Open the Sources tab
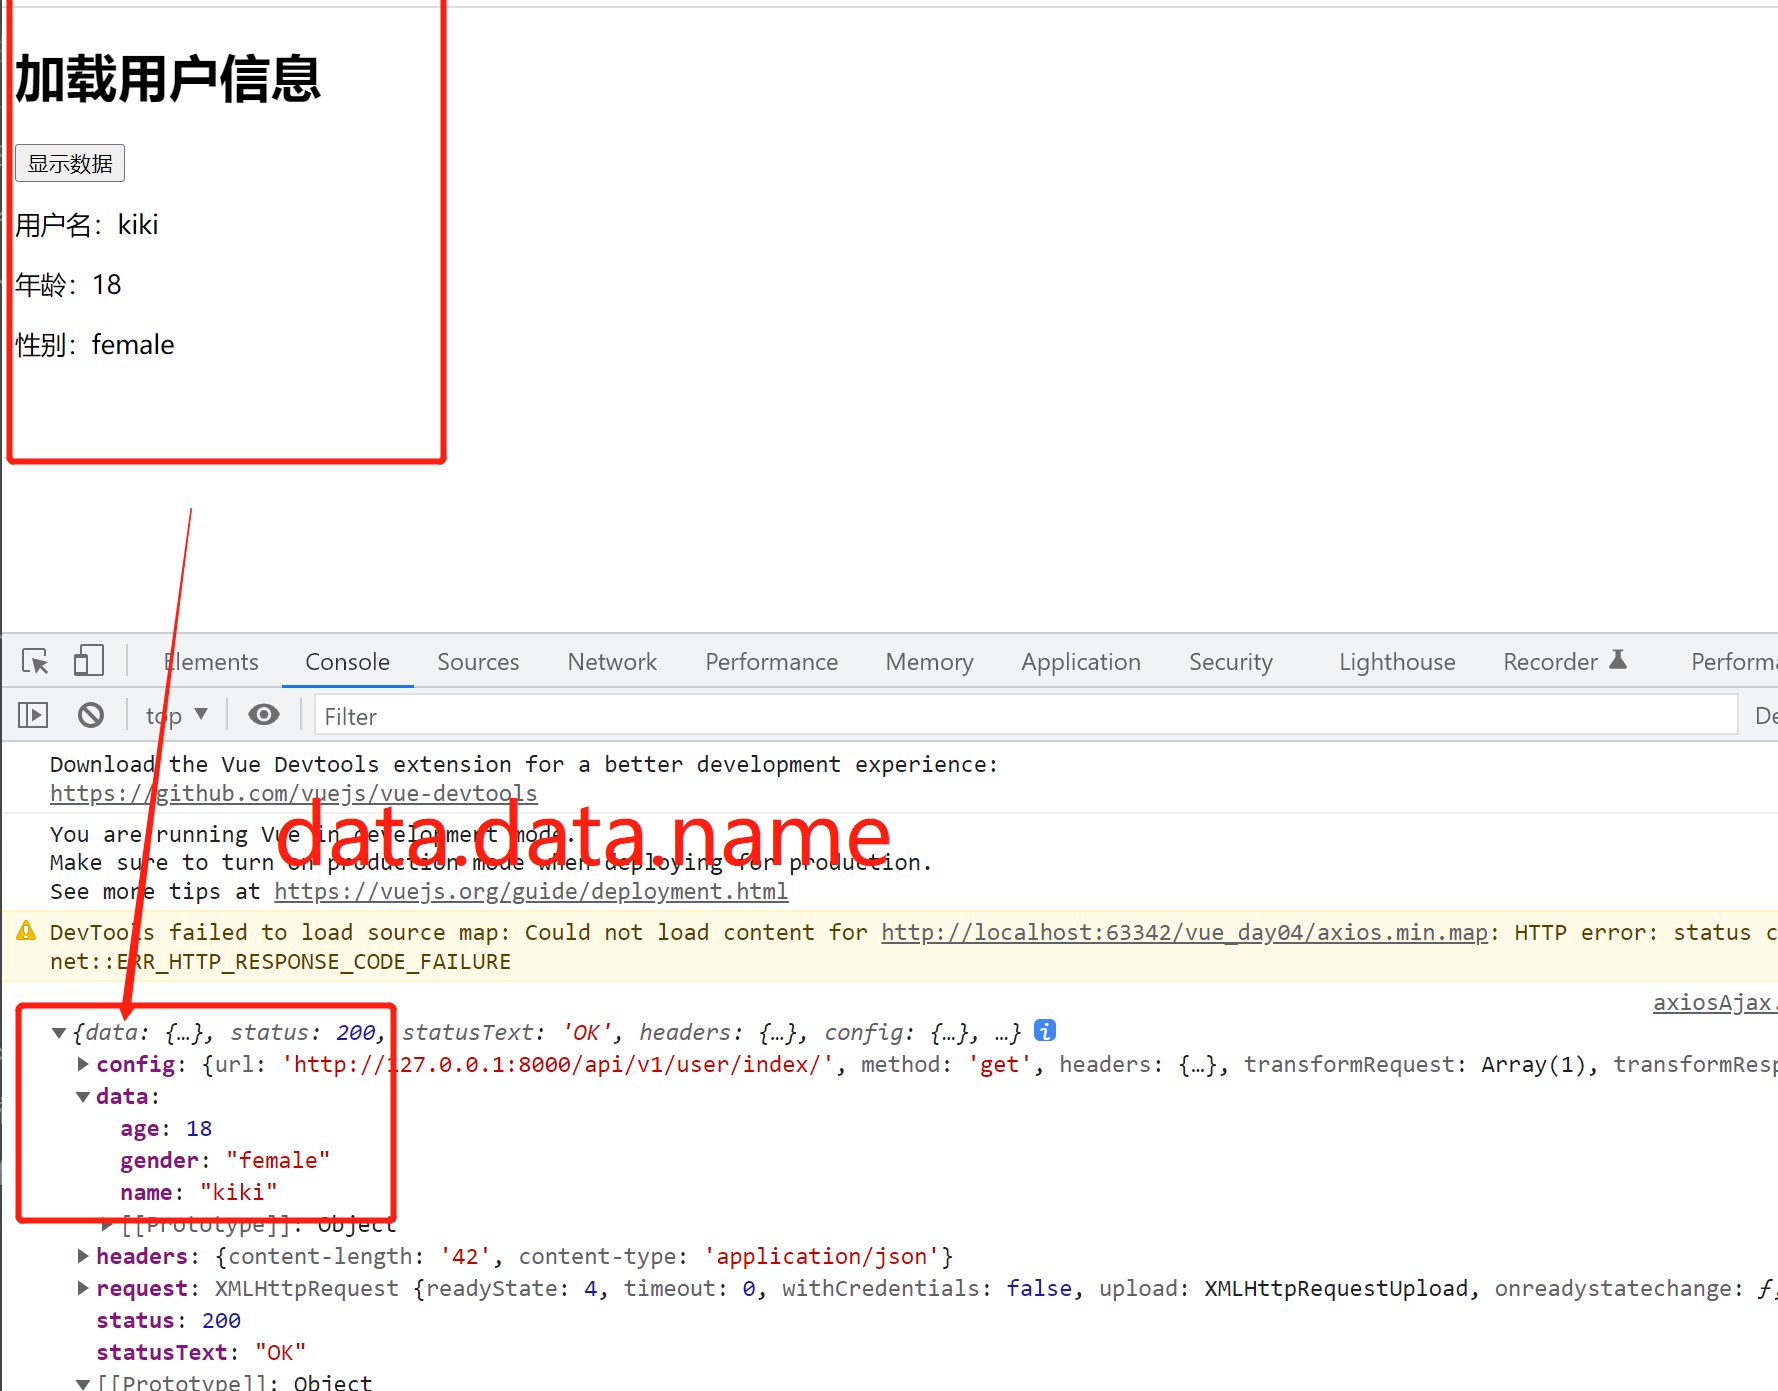This screenshot has width=1778, height=1391. 478,662
